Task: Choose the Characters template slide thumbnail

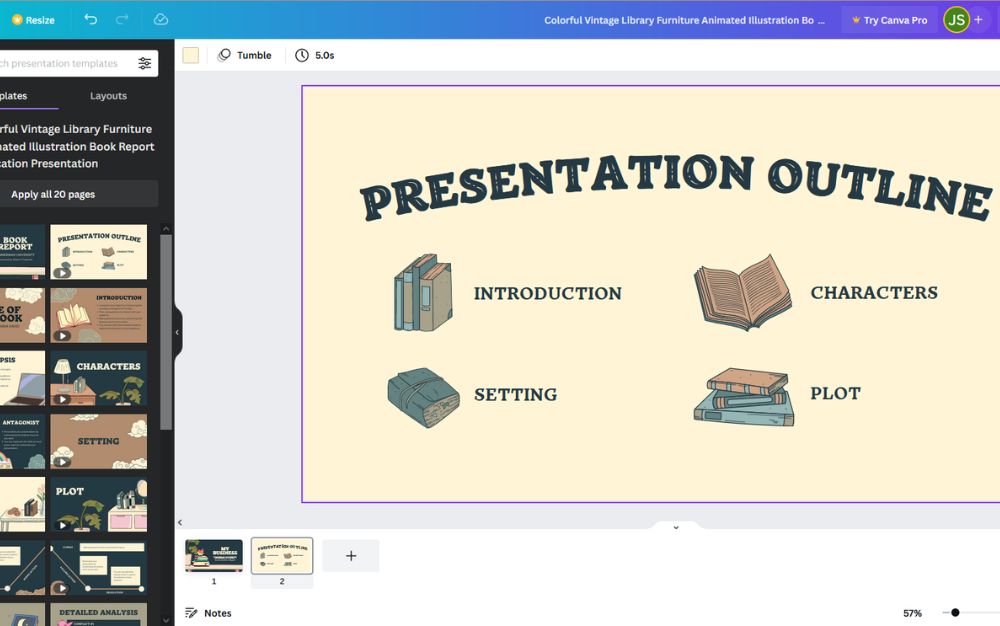Action: click(98, 378)
